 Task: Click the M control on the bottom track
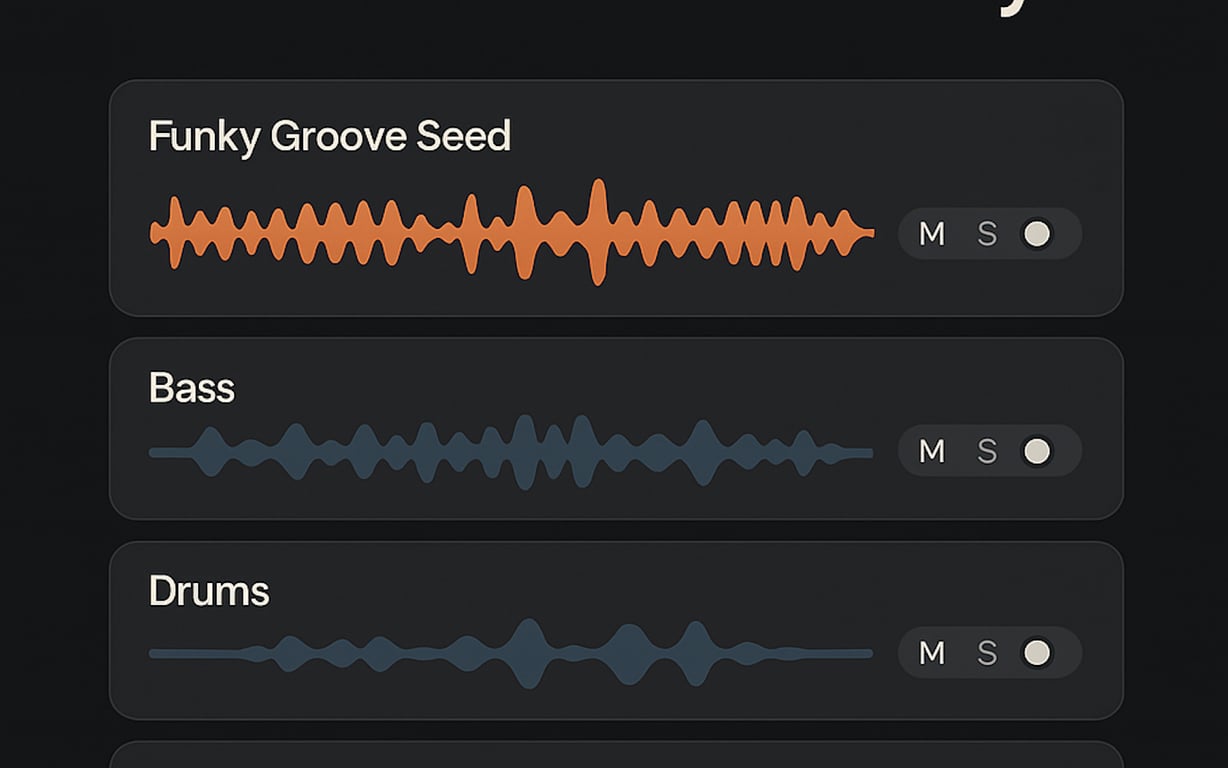tap(932, 653)
